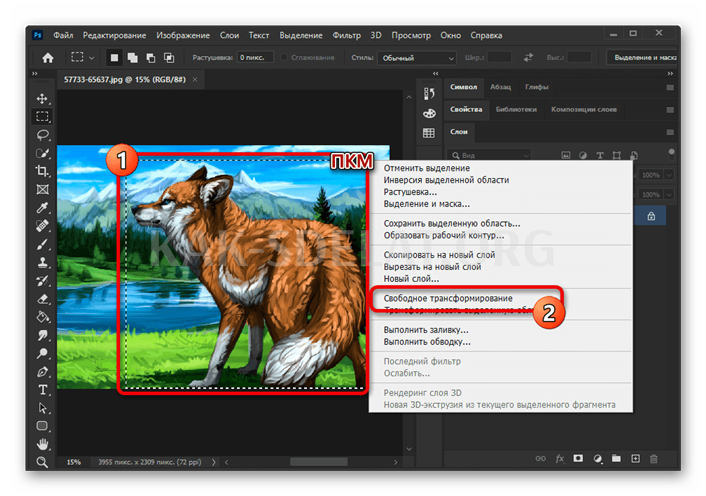
Task: Select the Rectangle shape tool
Action: coord(42,426)
